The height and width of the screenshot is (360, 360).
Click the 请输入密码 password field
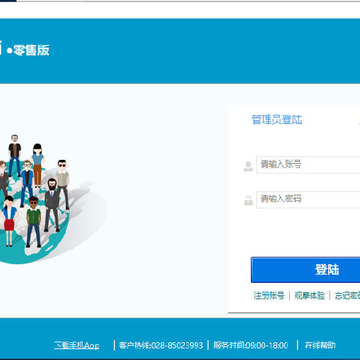[308, 199]
